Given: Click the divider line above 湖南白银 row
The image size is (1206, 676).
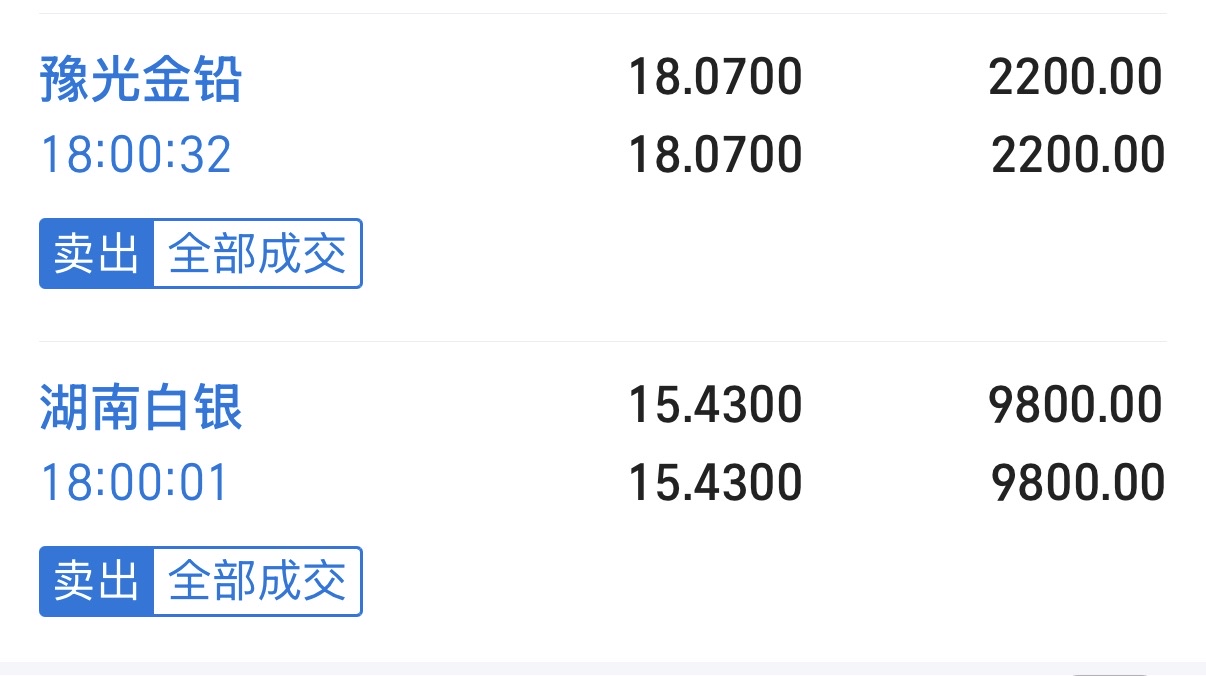Looking at the screenshot, I should [x=603, y=342].
